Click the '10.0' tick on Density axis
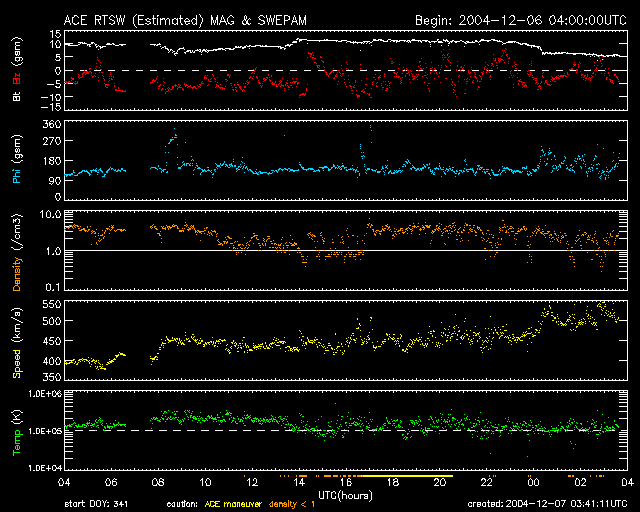The width and height of the screenshot is (640, 512). [x=50, y=215]
